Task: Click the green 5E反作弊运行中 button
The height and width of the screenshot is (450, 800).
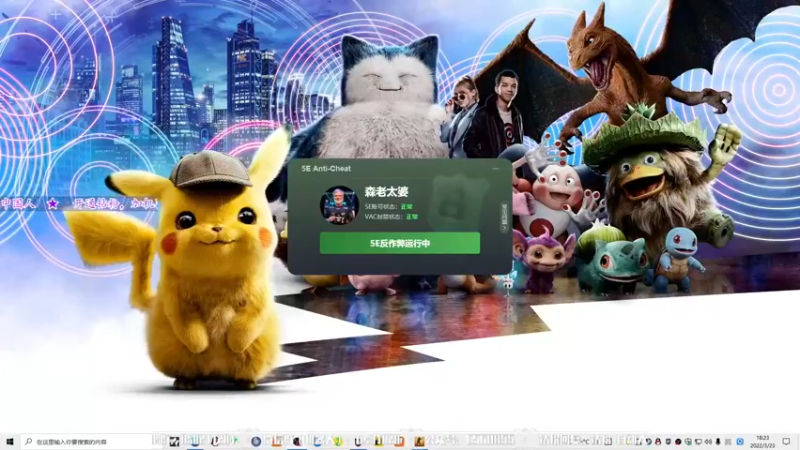Action: coord(399,243)
